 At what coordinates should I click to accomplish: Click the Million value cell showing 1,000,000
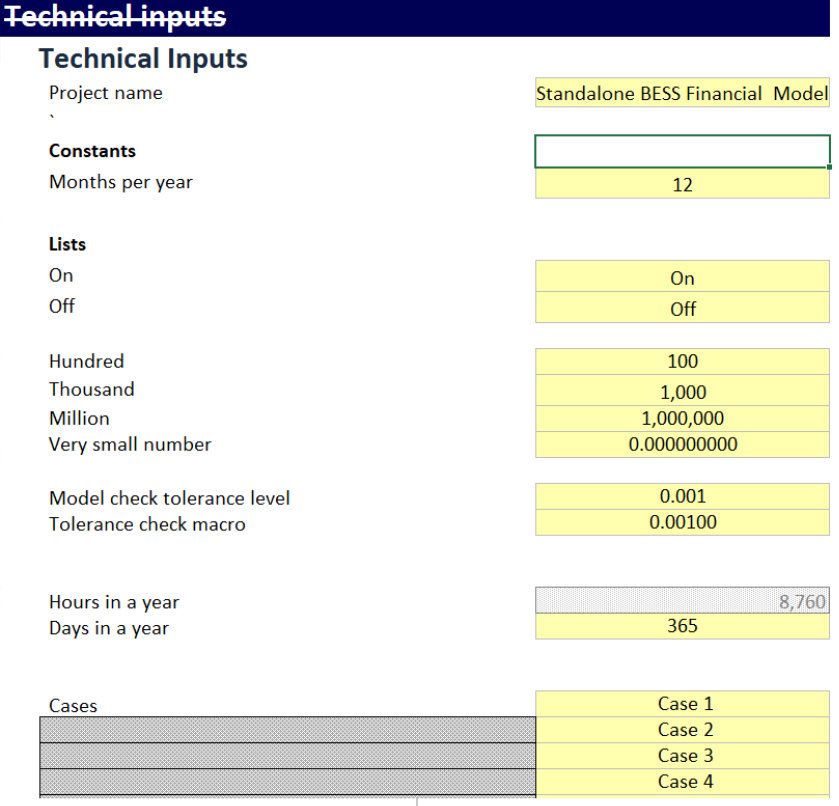(682, 418)
